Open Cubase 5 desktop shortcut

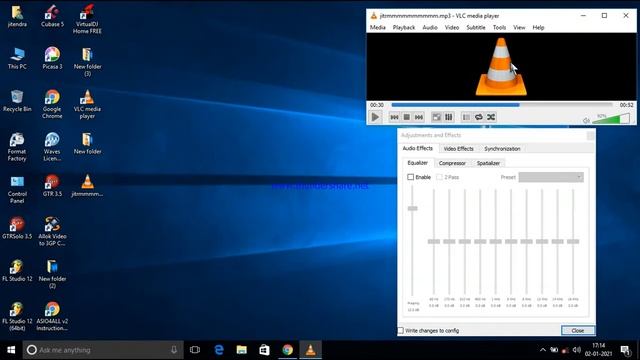[52, 16]
